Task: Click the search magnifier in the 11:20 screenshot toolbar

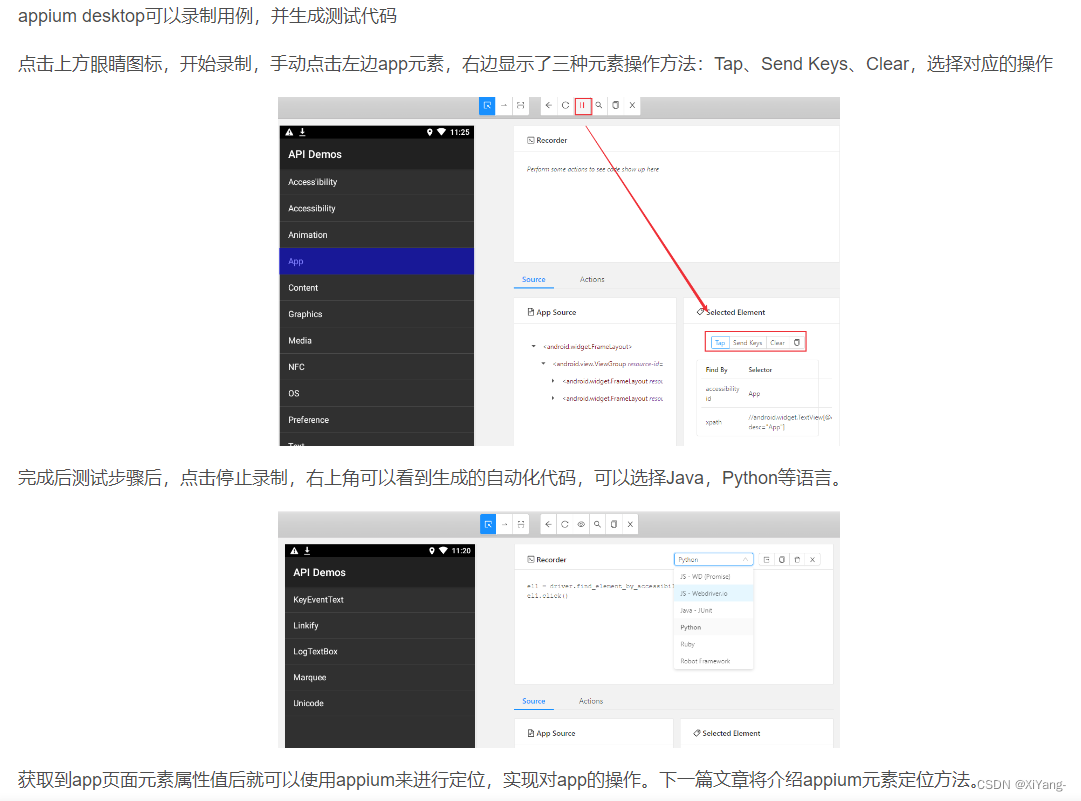Action: pyautogui.click(x=597, y=525)
